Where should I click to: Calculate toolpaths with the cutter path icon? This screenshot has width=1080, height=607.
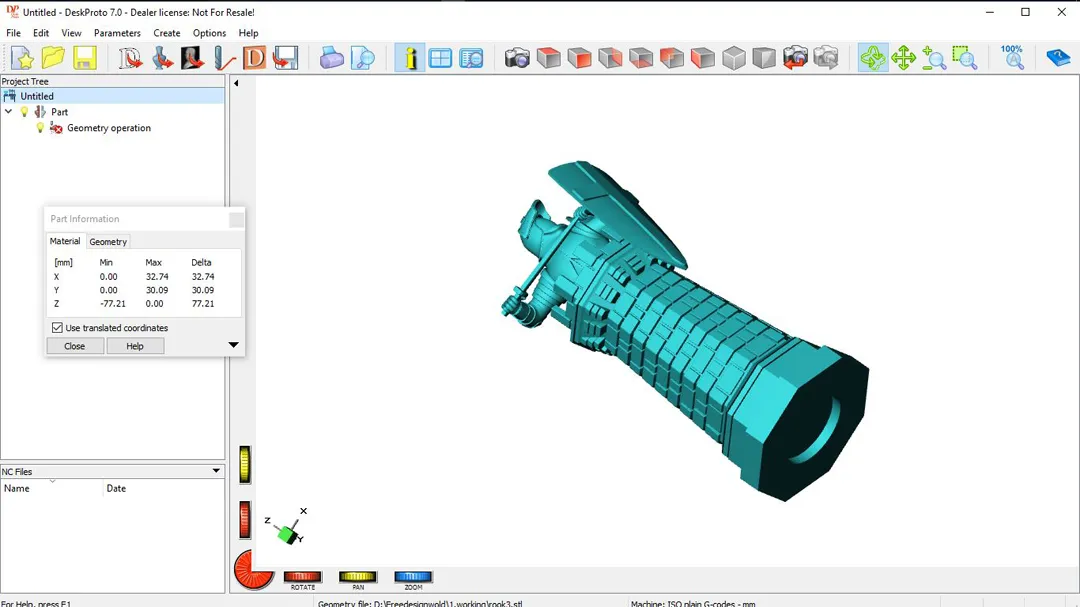pos(223,58)
